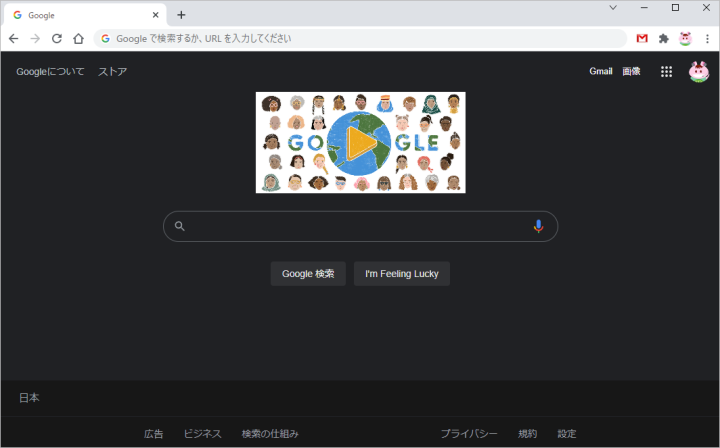Start voice search with microphone icon
Viewport: 720px width, 448px height.
(x=538, y=226)
